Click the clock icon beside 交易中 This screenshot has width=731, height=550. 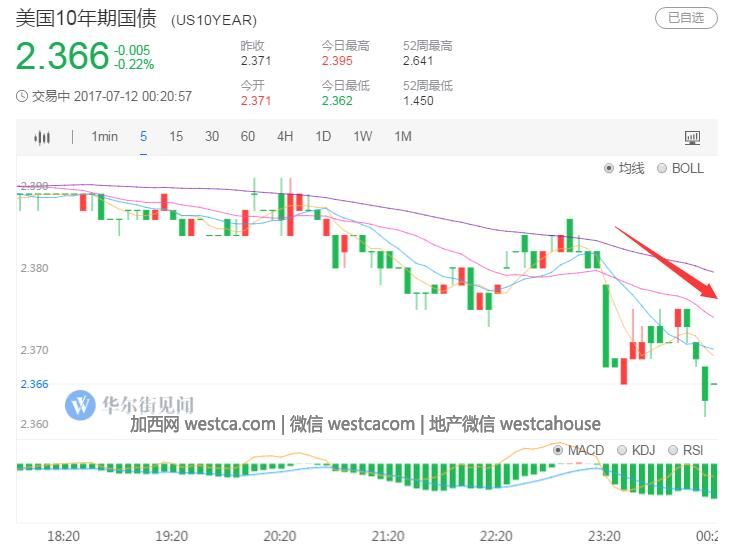click(x=22, y=97)
